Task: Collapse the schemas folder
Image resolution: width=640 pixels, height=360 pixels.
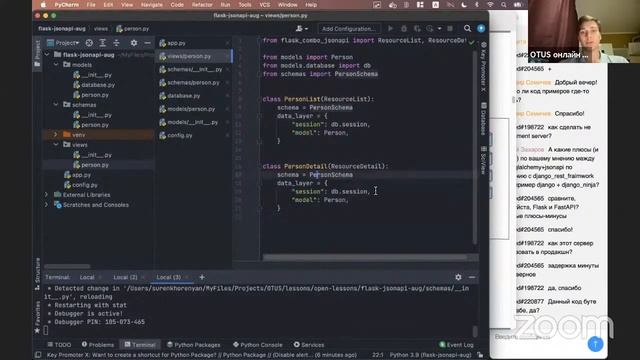Action: [x=56, y=104]
